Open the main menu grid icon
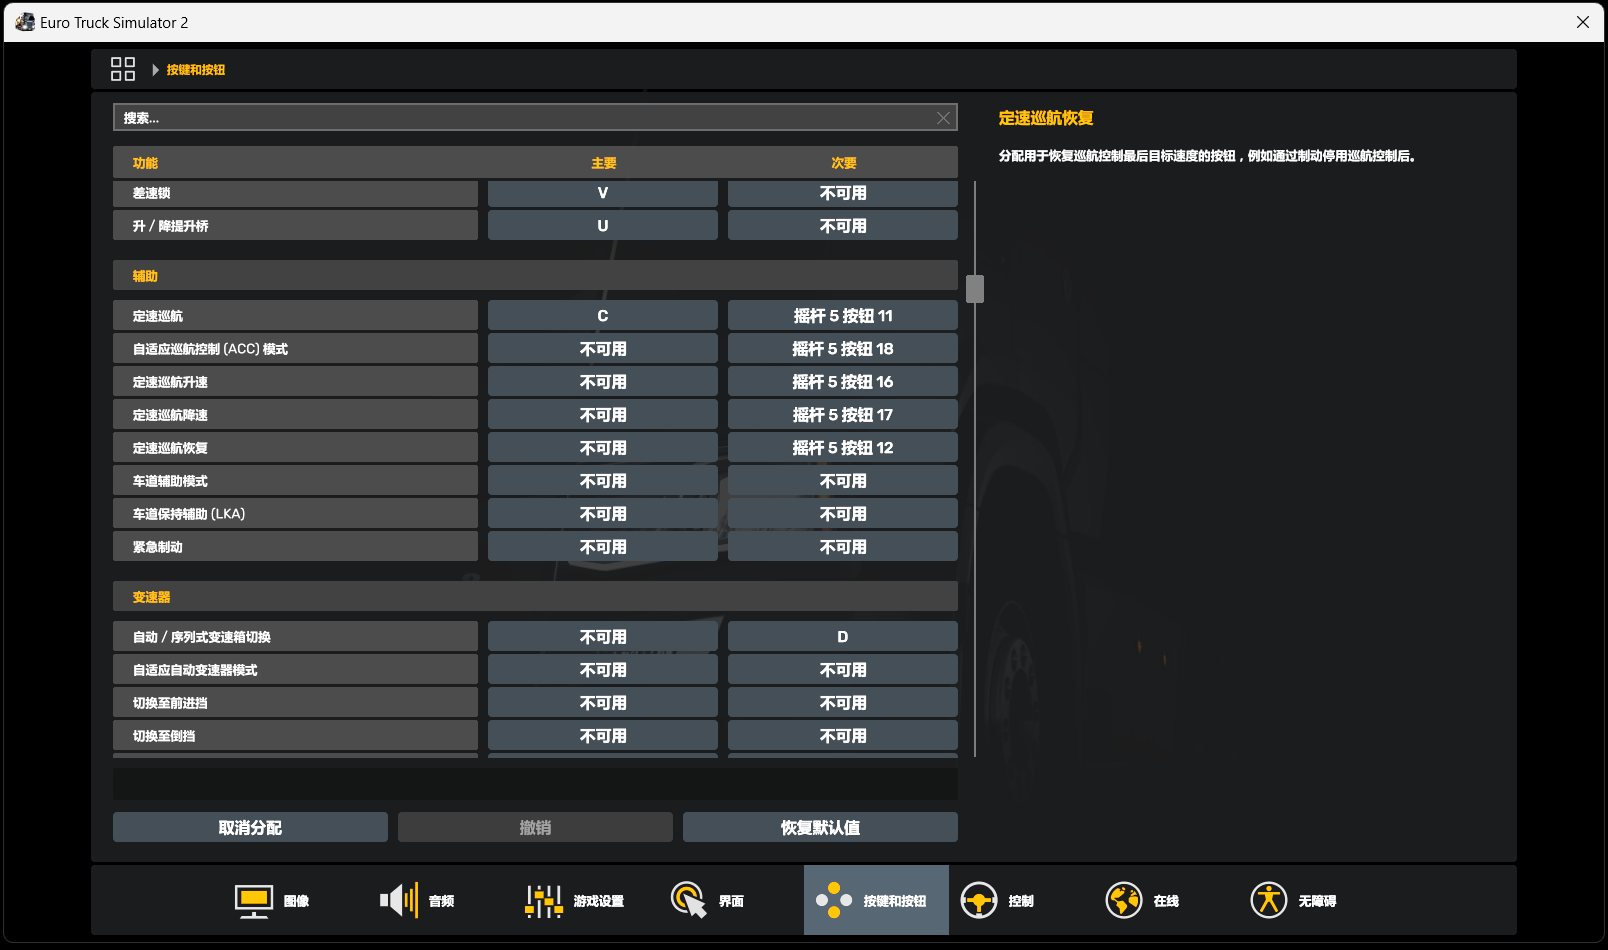The image size is (1608, 950). (x=122, y=69)
